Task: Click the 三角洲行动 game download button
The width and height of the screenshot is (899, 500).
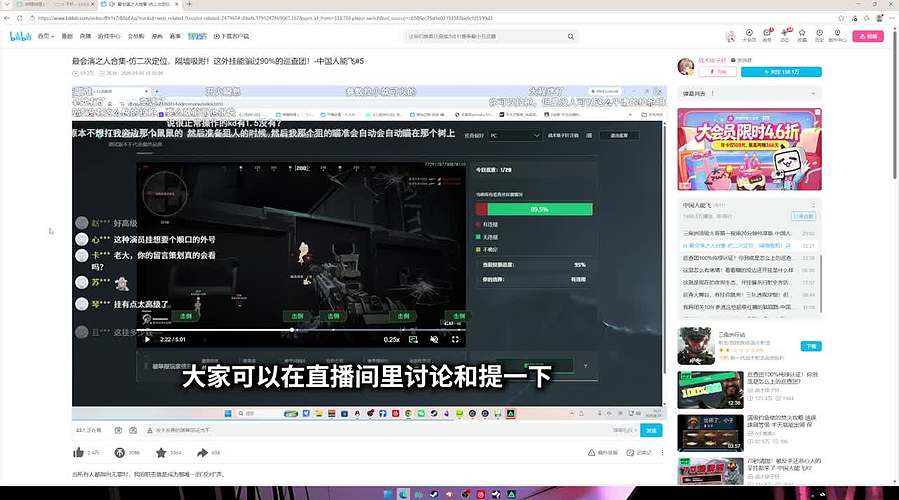Action: tap(811, 346)
